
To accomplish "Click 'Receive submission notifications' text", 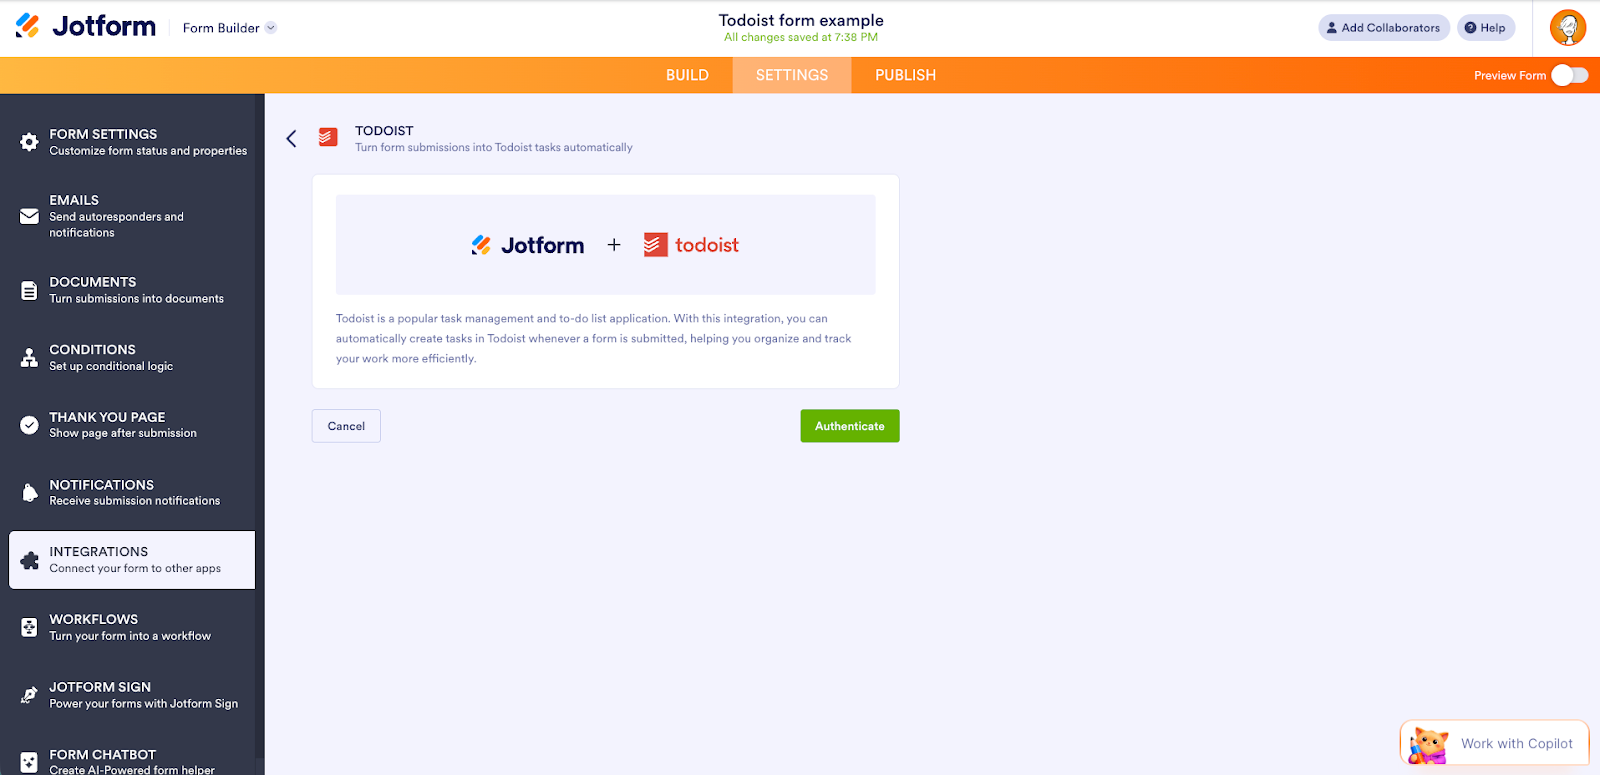I will point(135,501).
